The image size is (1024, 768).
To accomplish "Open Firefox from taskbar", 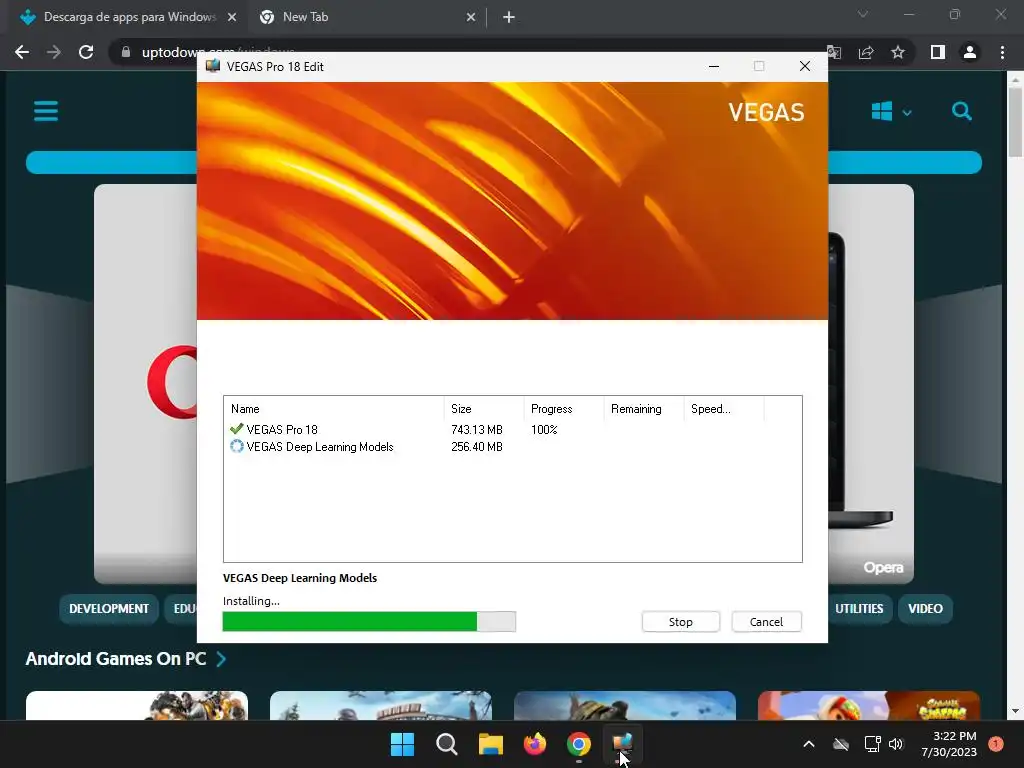I will pos(535,744).
